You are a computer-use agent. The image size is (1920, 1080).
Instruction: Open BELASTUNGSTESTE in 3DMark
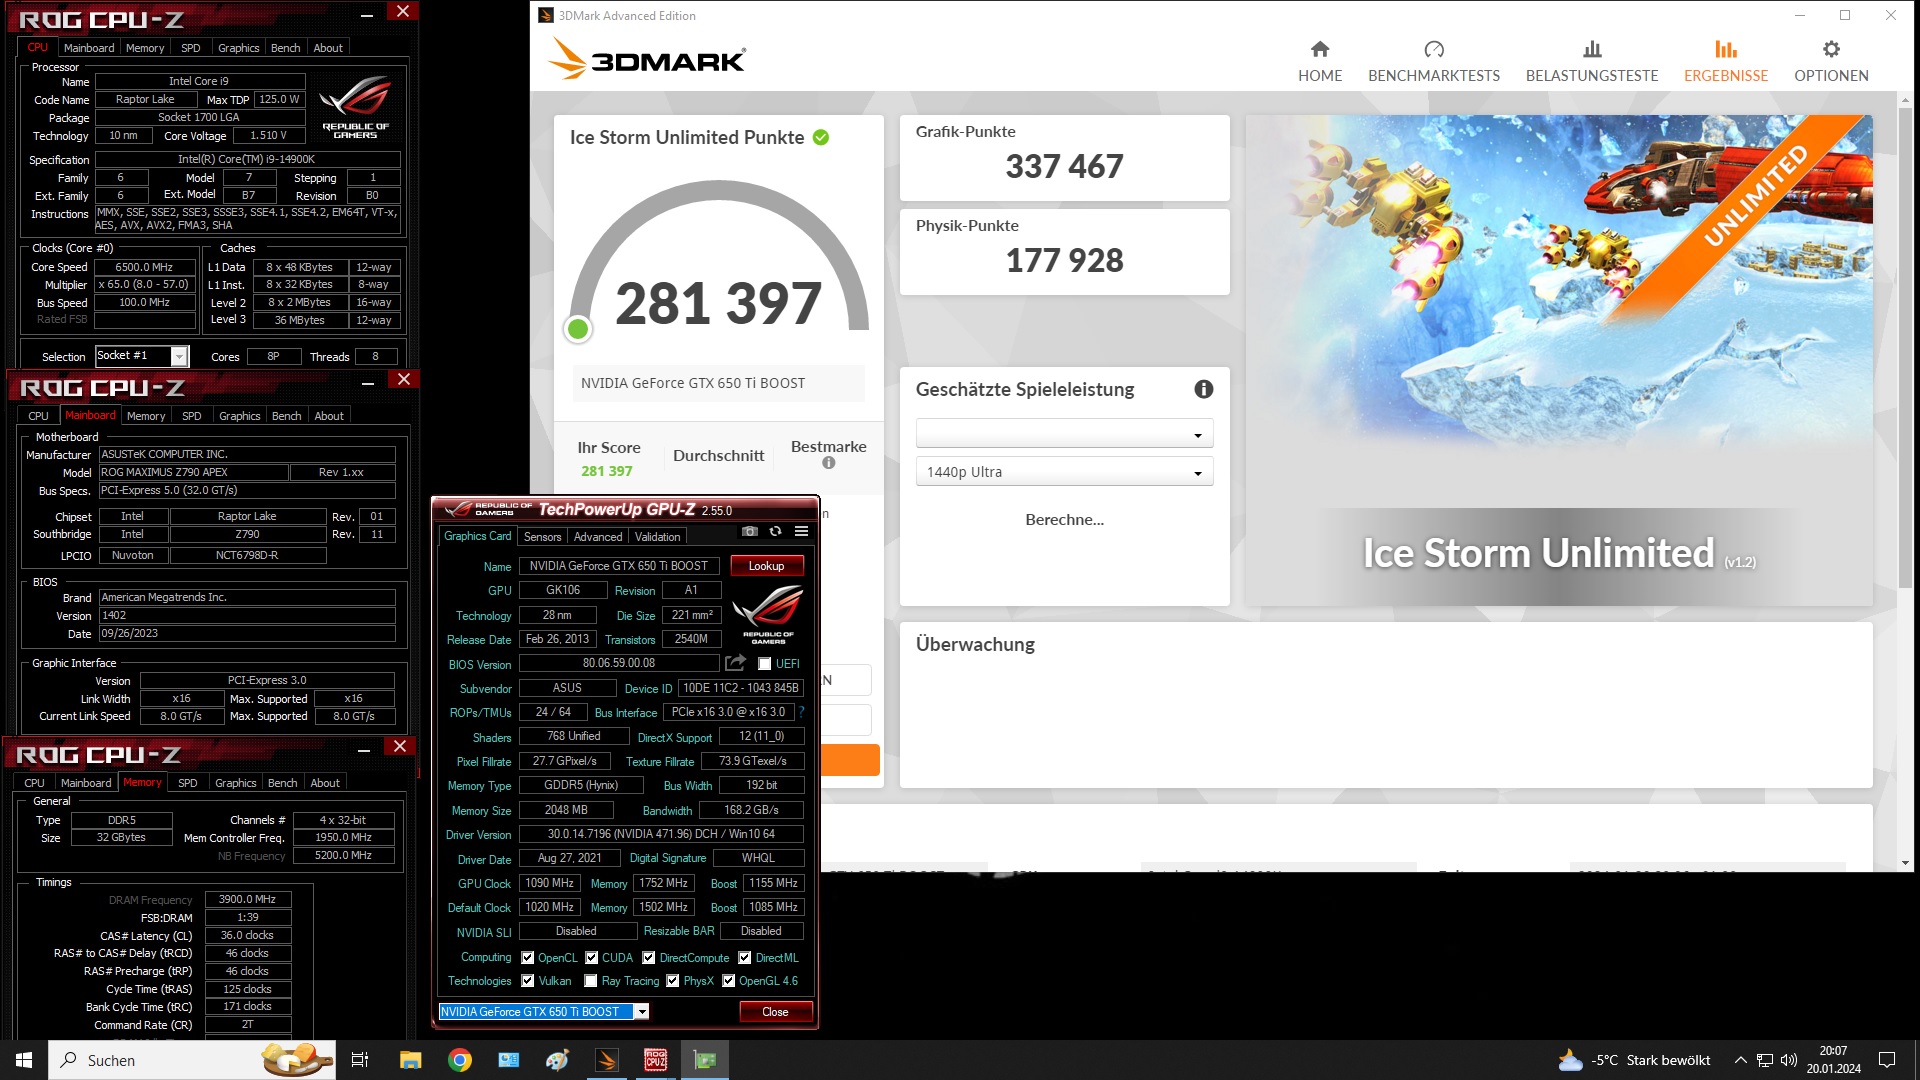[x=1591, y=61]
